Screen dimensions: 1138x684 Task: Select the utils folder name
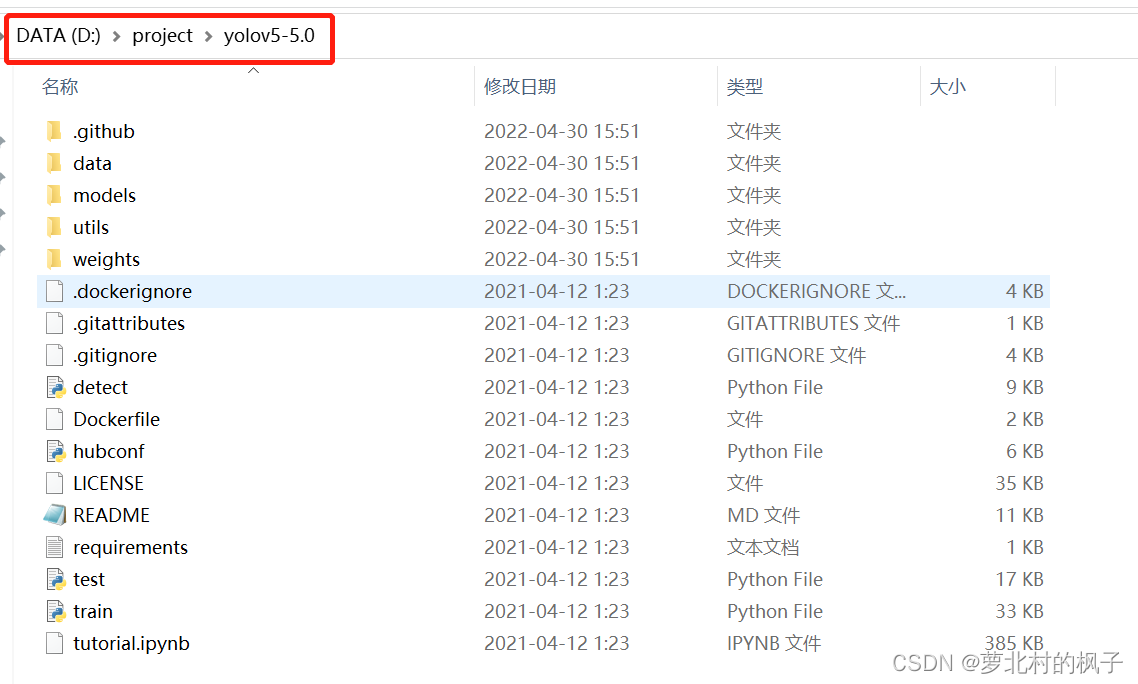91,227
